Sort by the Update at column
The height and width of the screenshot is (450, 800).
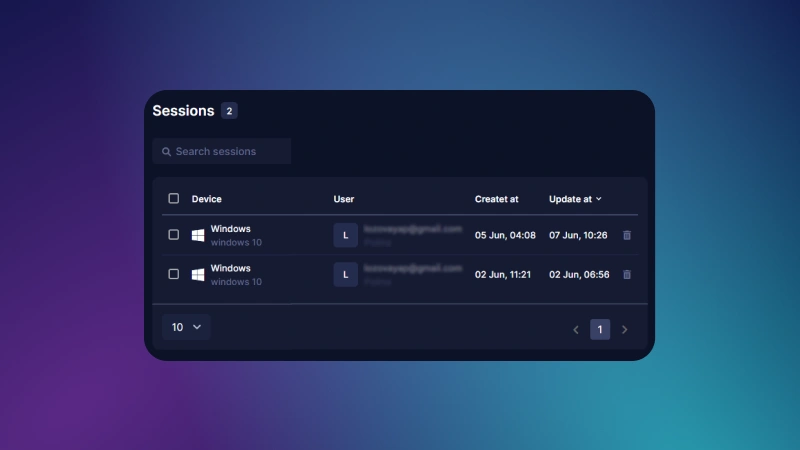[x=575, y=199]
